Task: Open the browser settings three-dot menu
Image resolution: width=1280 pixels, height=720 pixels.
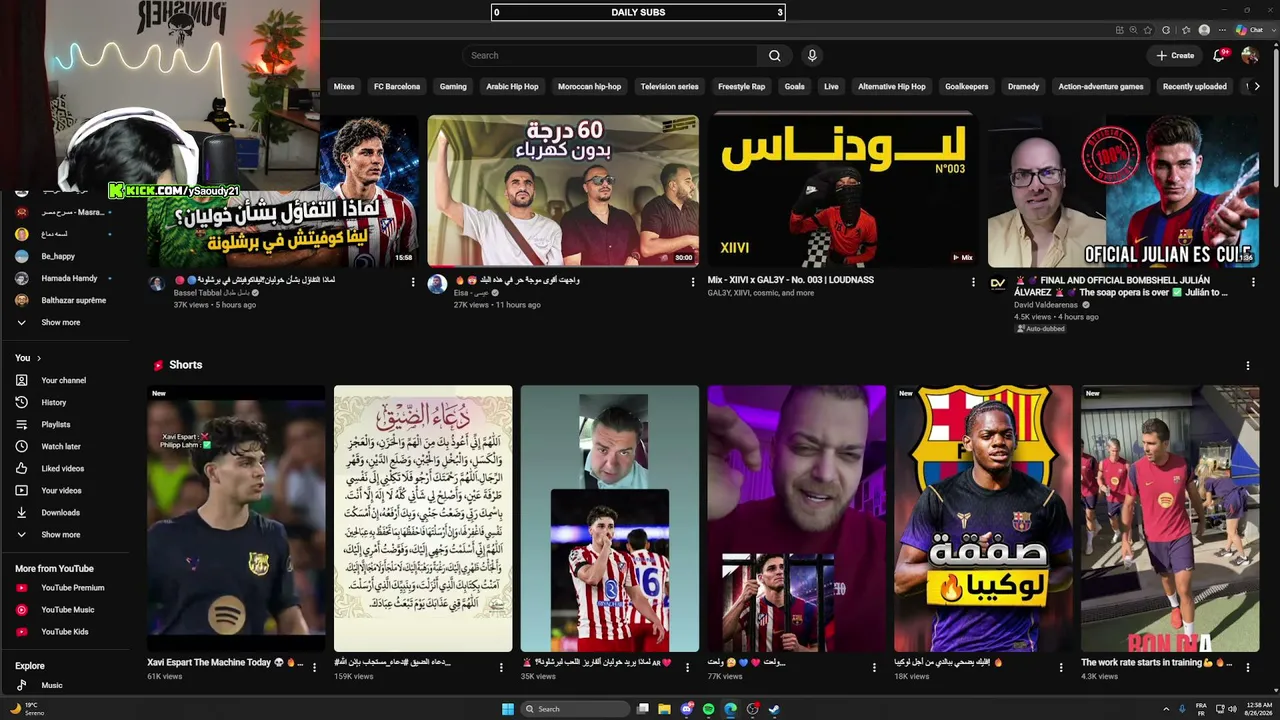Action: point(1222,30)
